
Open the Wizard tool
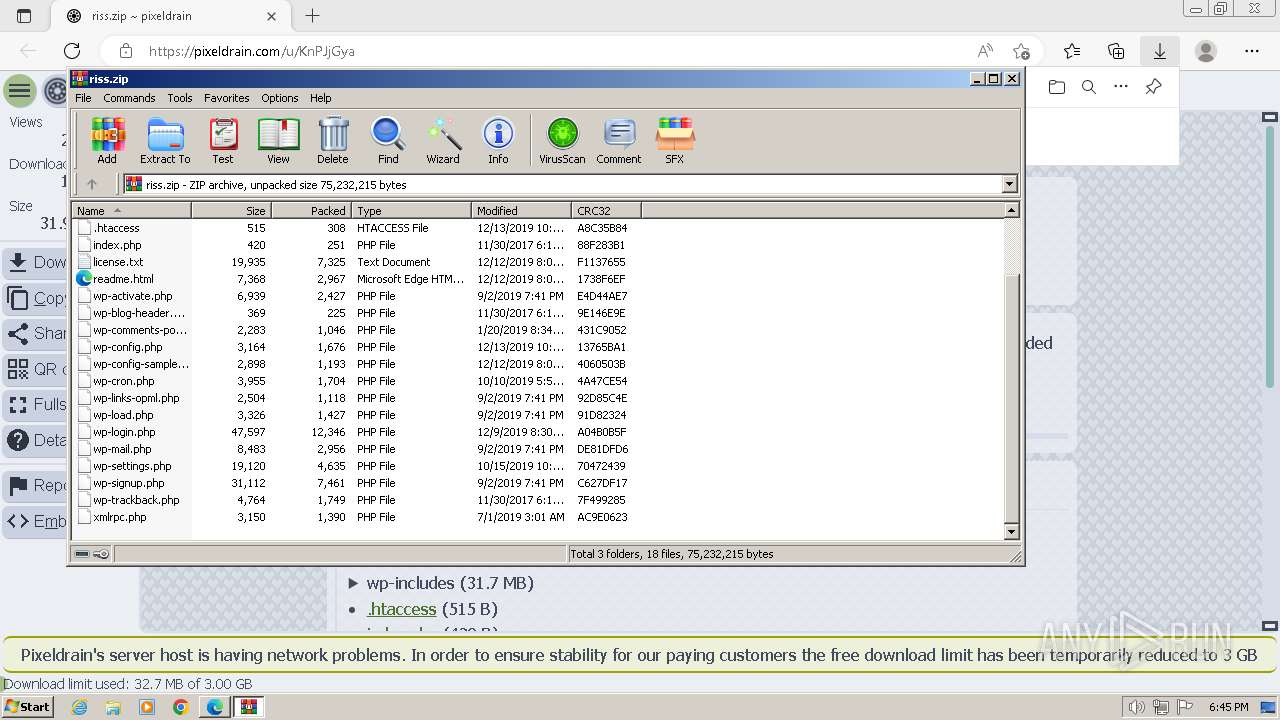click(443, 140)
